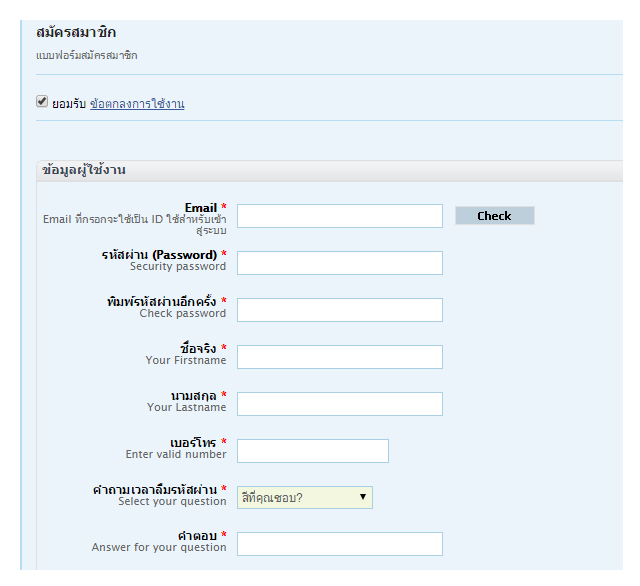
Task: Click the ชื่อจริง firstname label
Action: click(198, 348)
